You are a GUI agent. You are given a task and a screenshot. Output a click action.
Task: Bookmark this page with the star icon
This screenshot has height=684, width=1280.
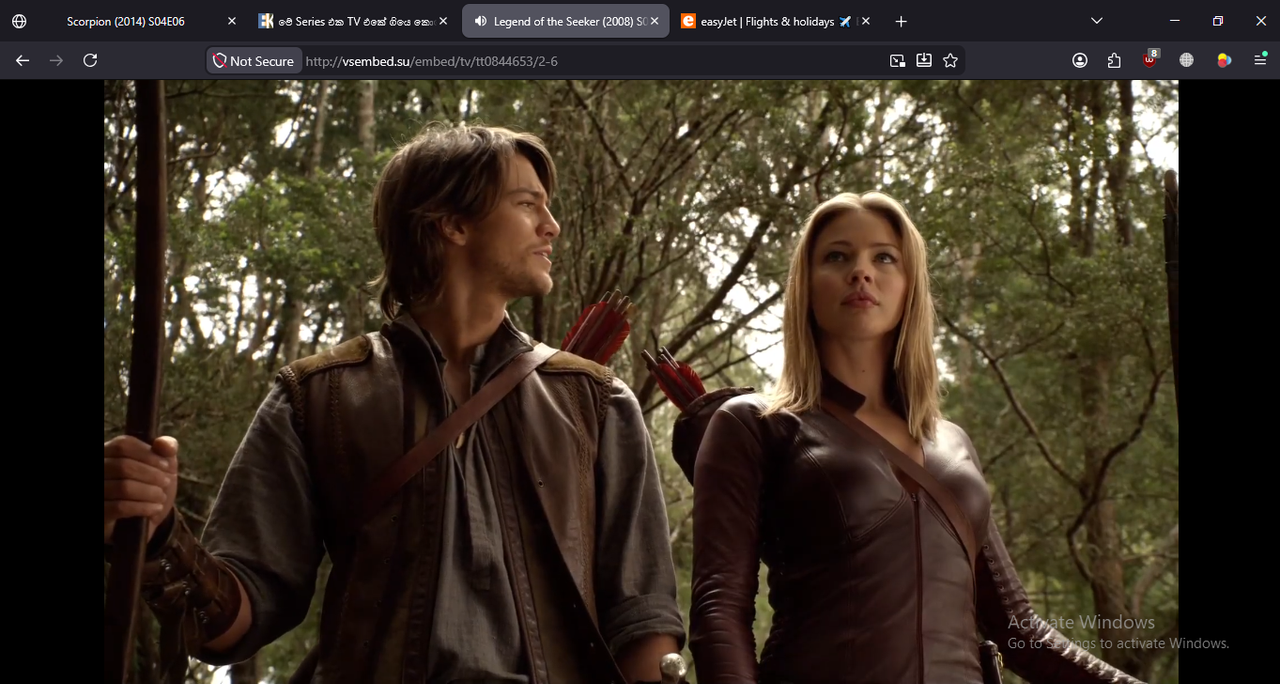click(950, 61)
